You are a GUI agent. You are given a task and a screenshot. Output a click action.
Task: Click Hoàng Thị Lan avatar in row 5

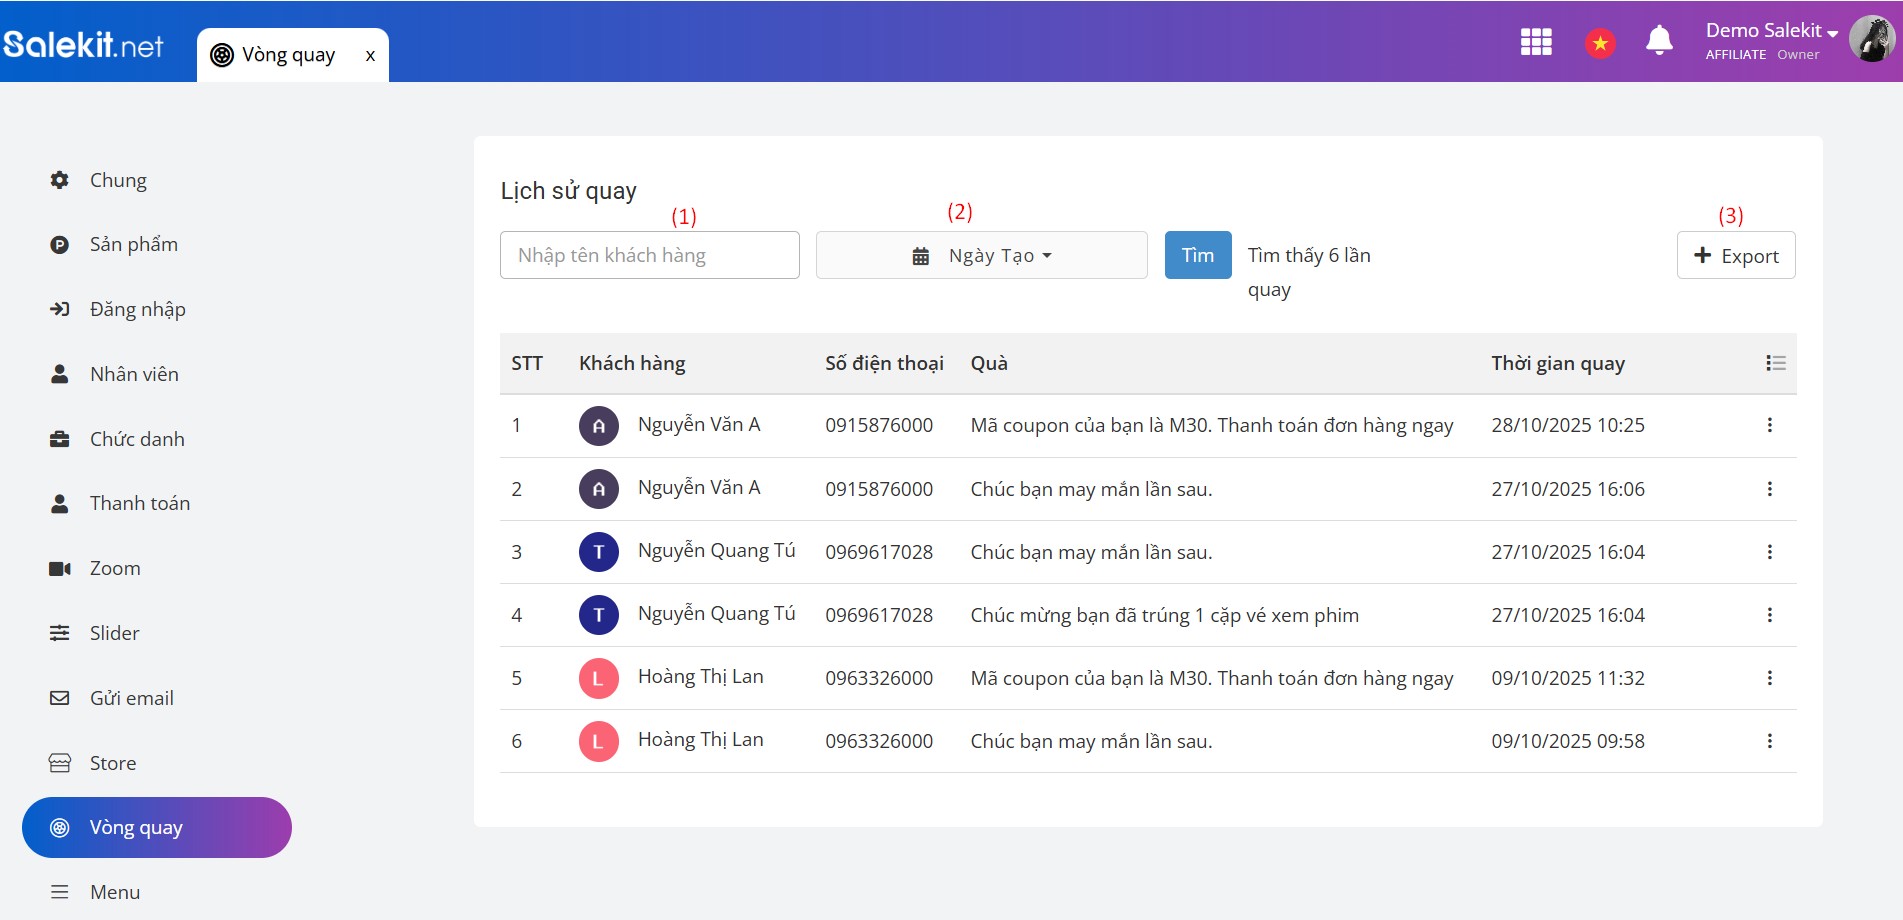[598, 678]
